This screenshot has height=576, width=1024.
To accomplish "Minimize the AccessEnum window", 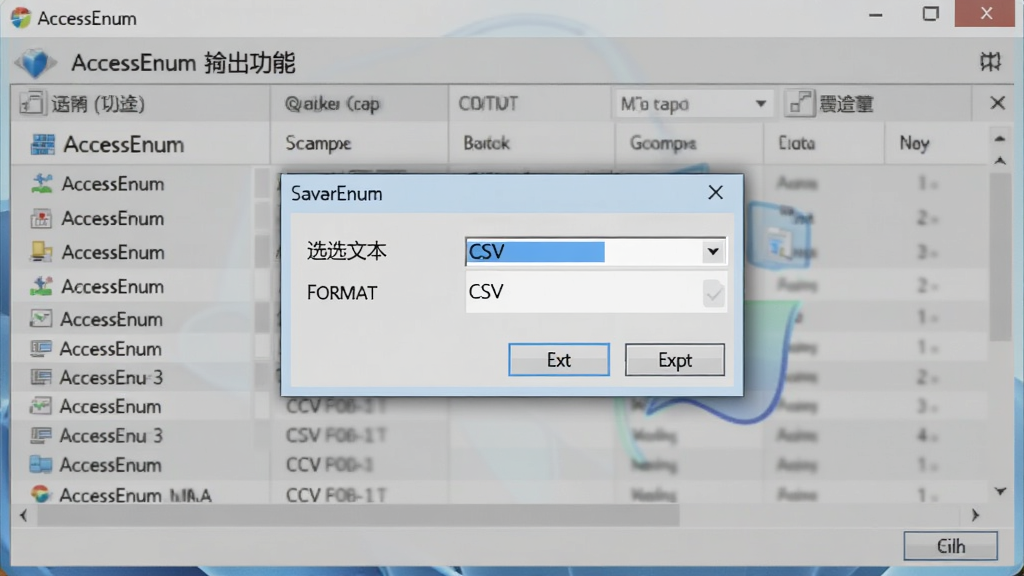I will pos(876,14).
